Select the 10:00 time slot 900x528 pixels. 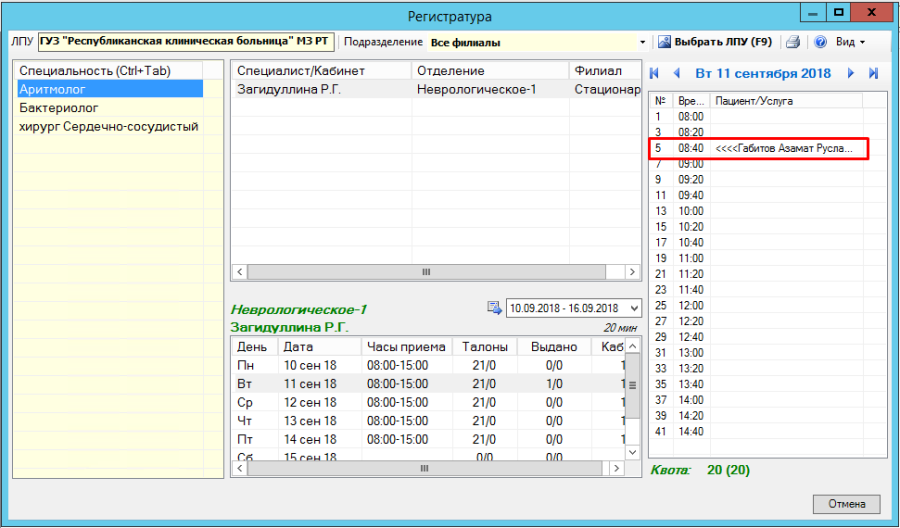click(x=768, y=211)
